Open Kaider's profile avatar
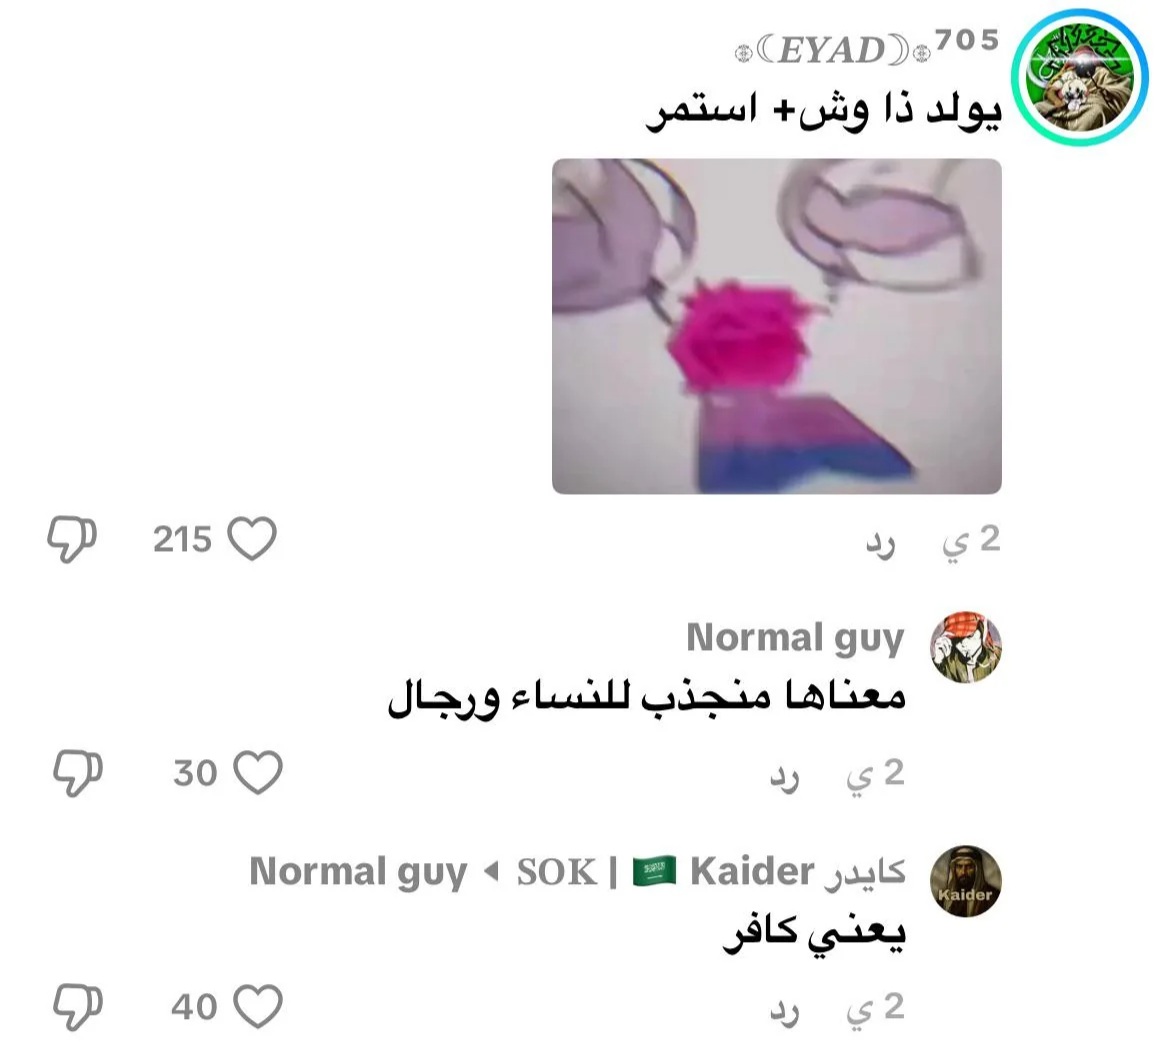The image size is (1170, 1053). [x=966, y=881]
